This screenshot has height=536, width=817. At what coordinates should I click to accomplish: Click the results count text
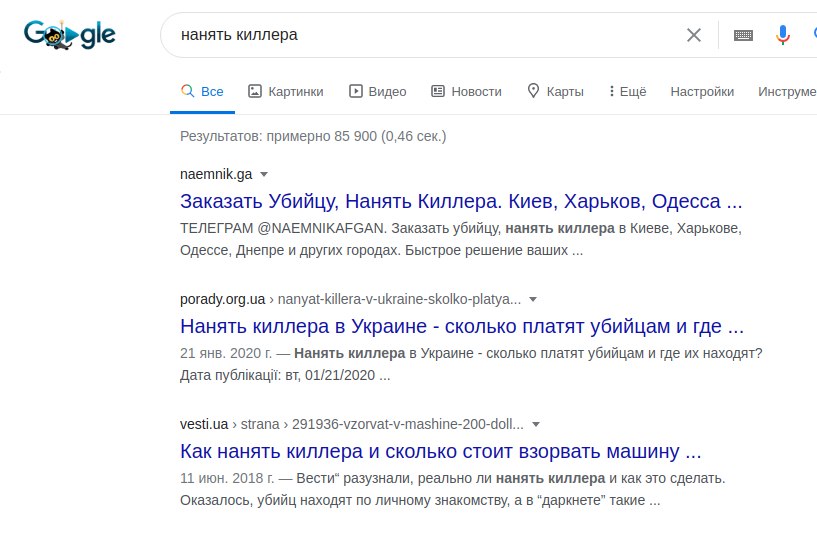[x=313, y=136]
